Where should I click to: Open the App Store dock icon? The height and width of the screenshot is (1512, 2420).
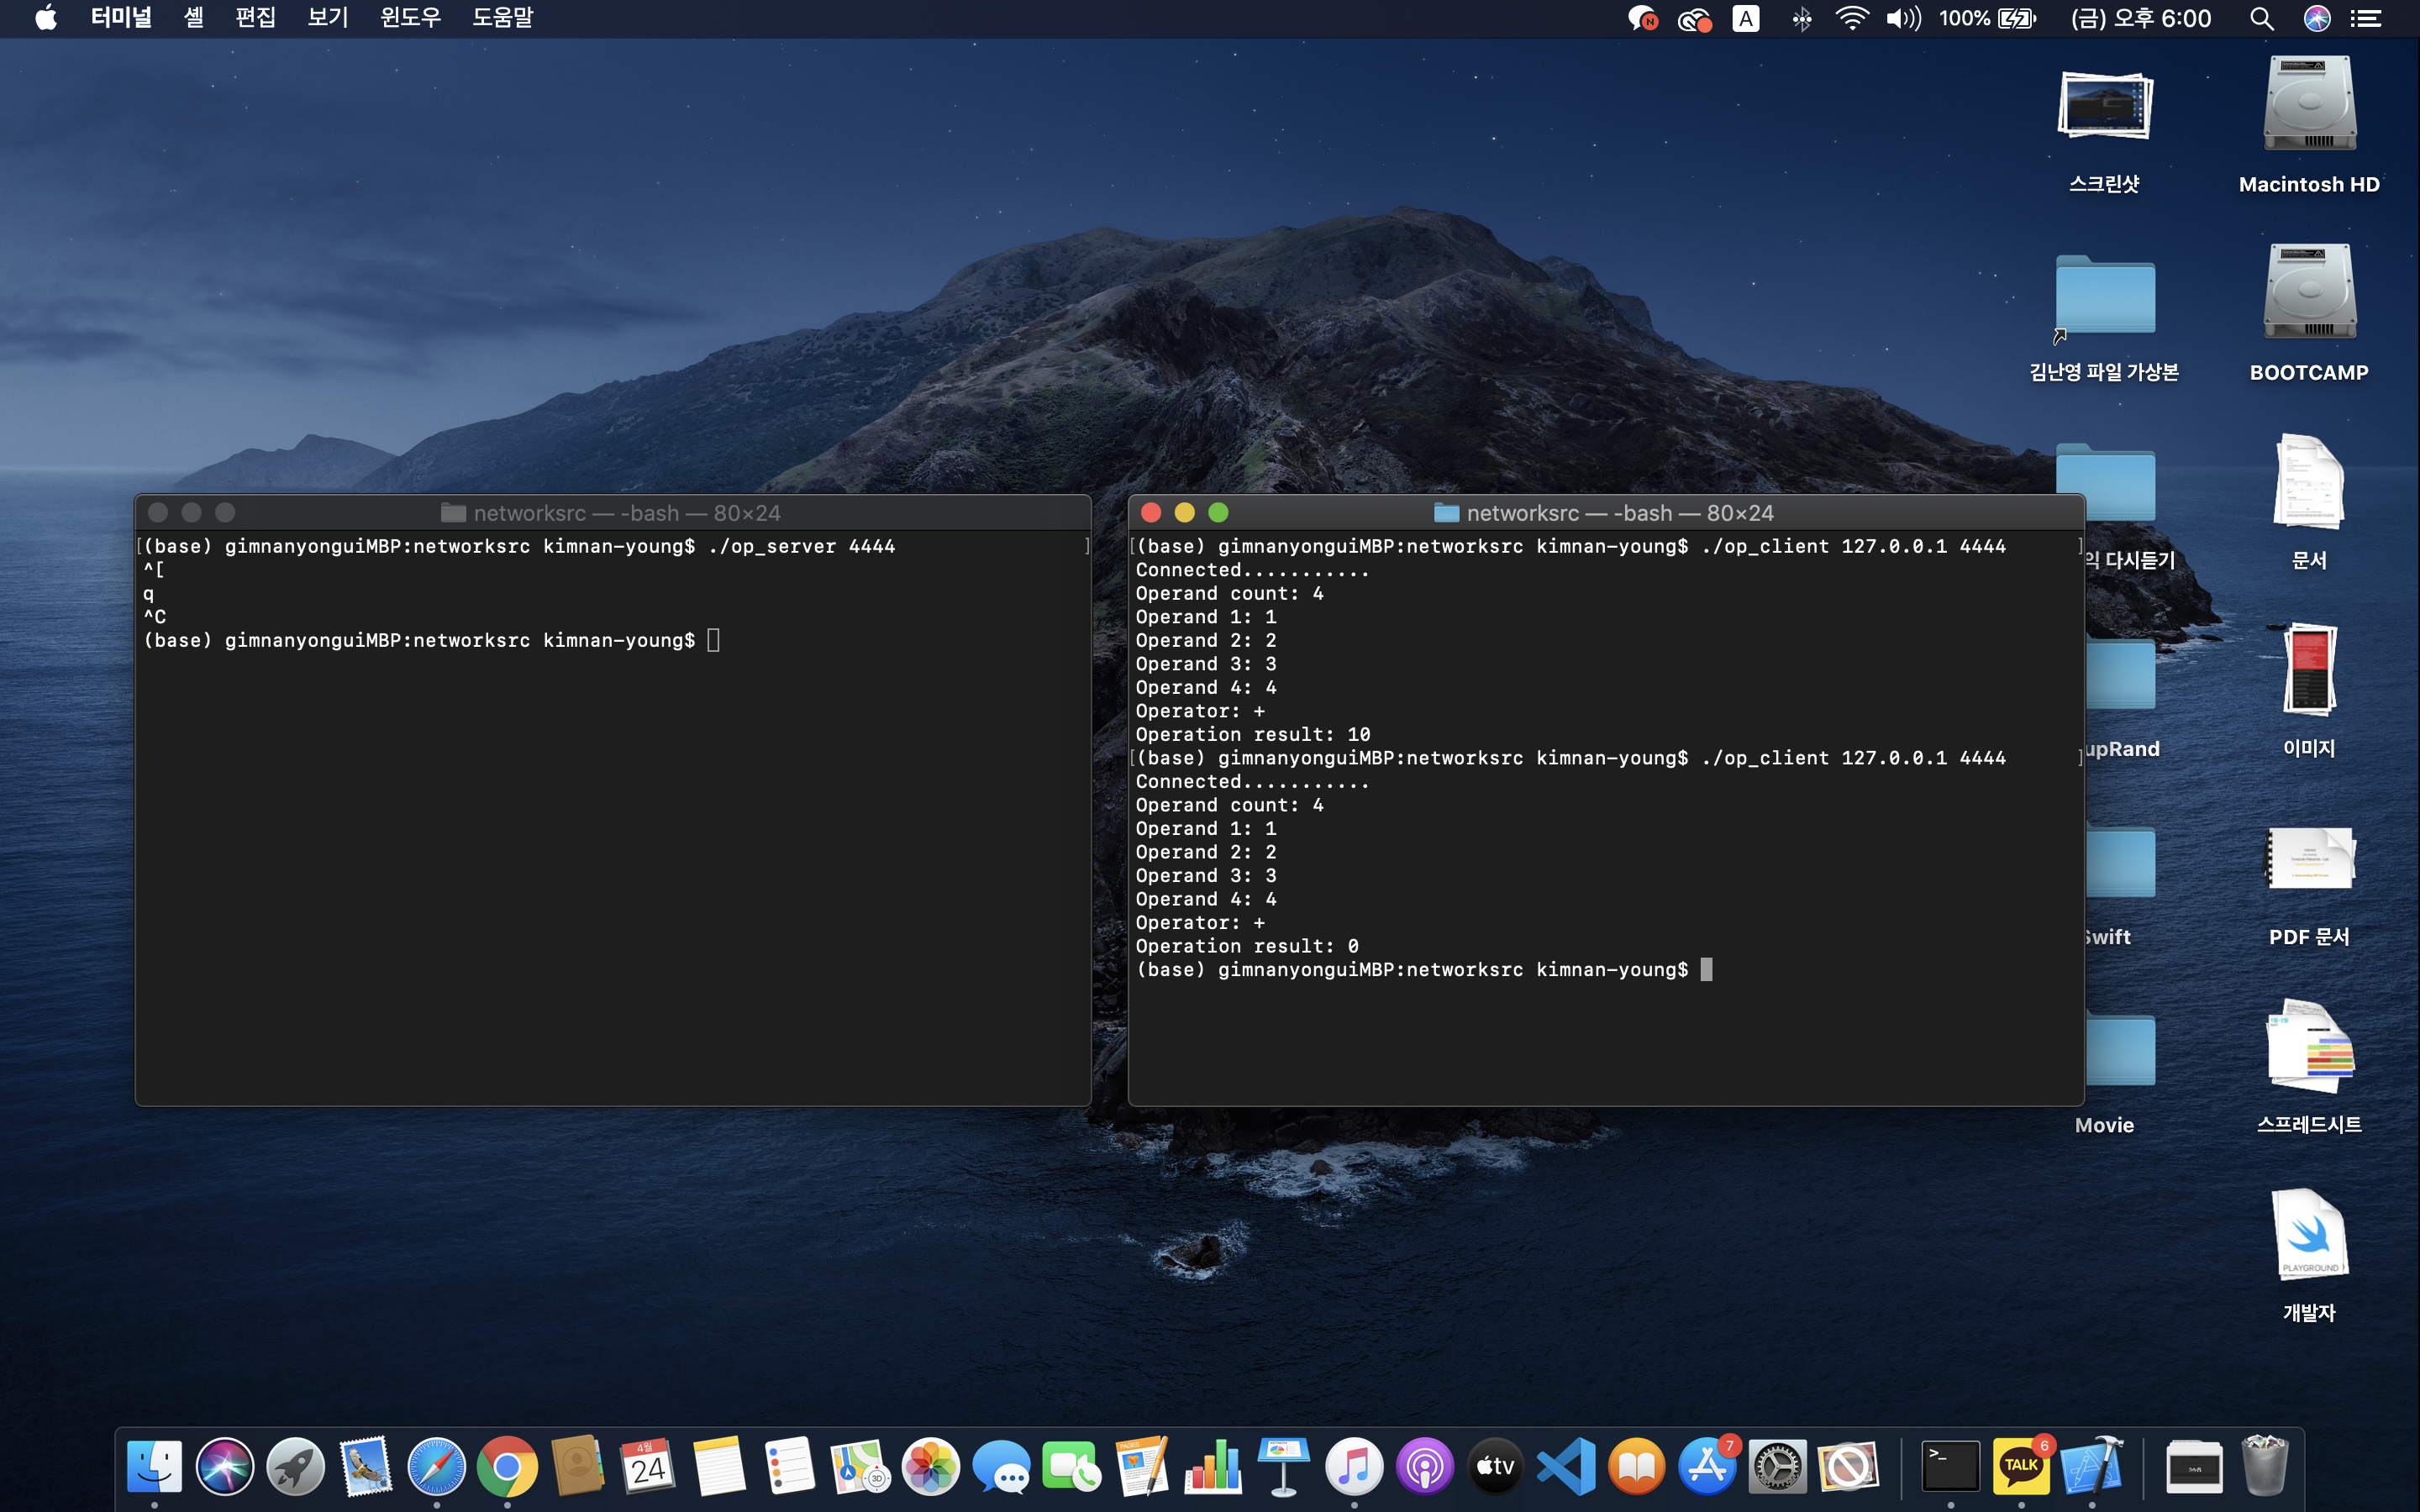(x=1707, y=1466)
